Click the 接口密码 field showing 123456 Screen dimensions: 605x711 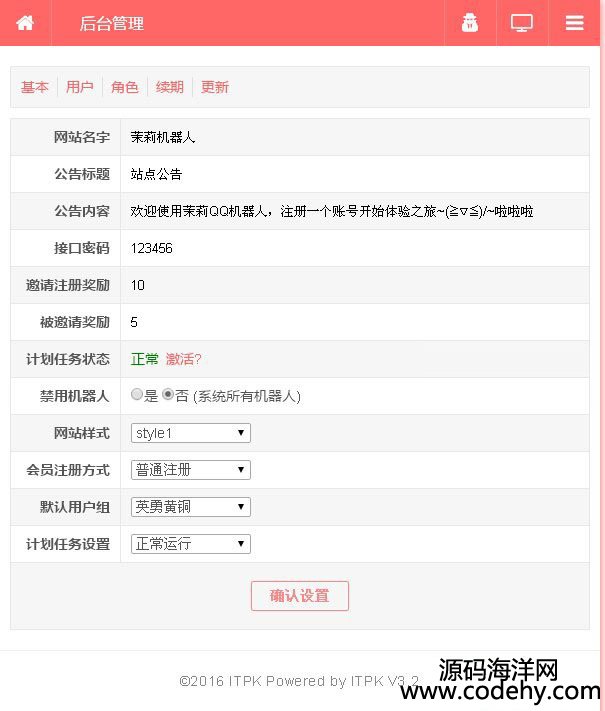(x=355, y=248)
